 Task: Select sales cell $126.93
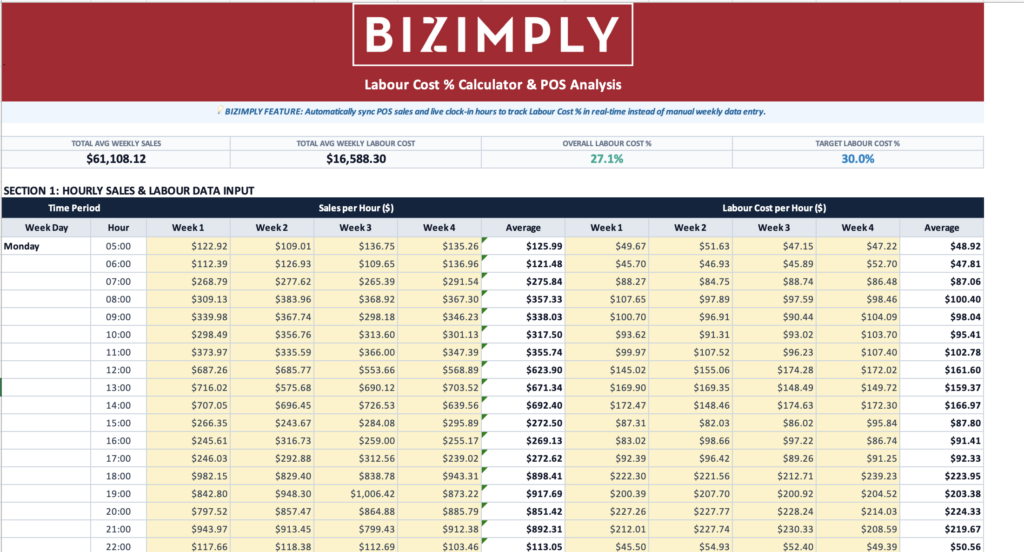272,264
